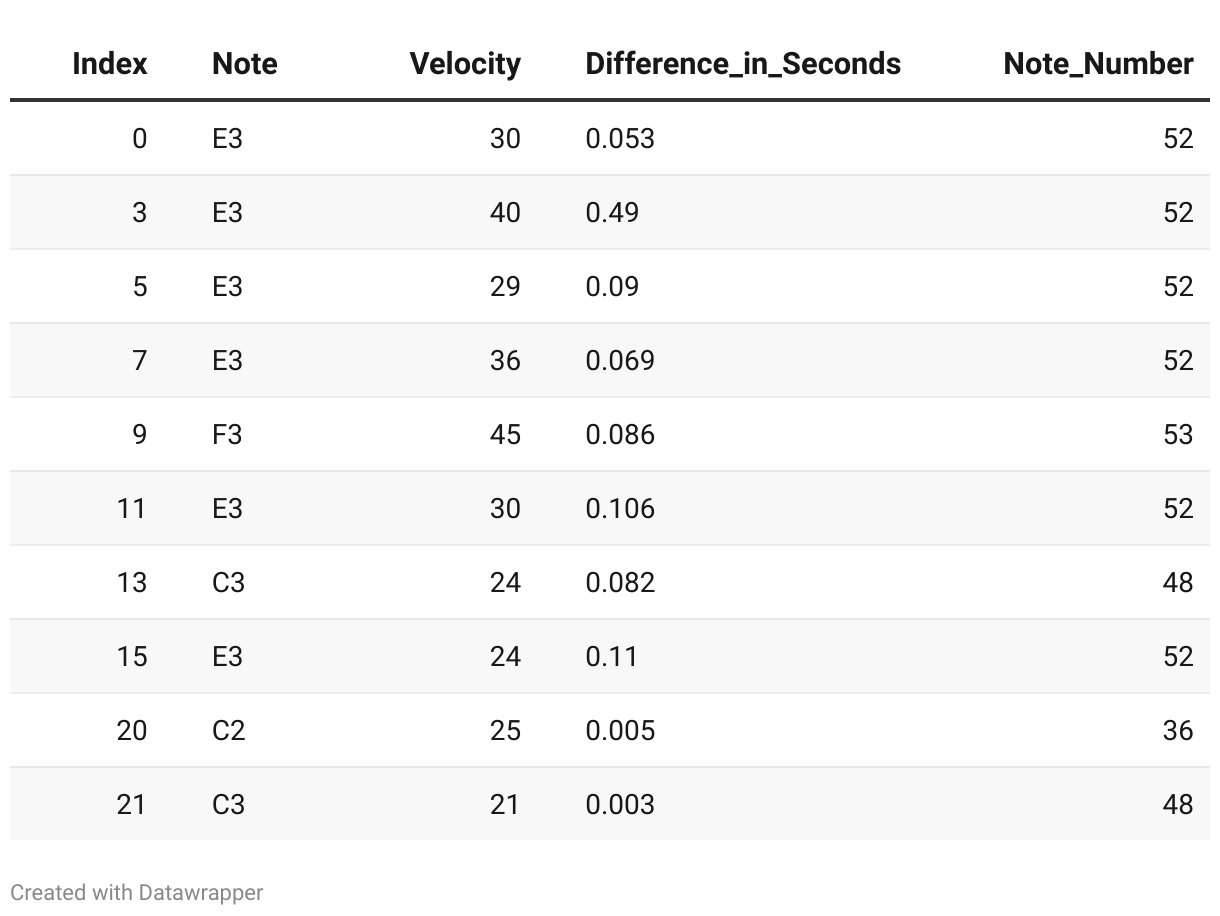Click the Index column header

pos(109,64)
